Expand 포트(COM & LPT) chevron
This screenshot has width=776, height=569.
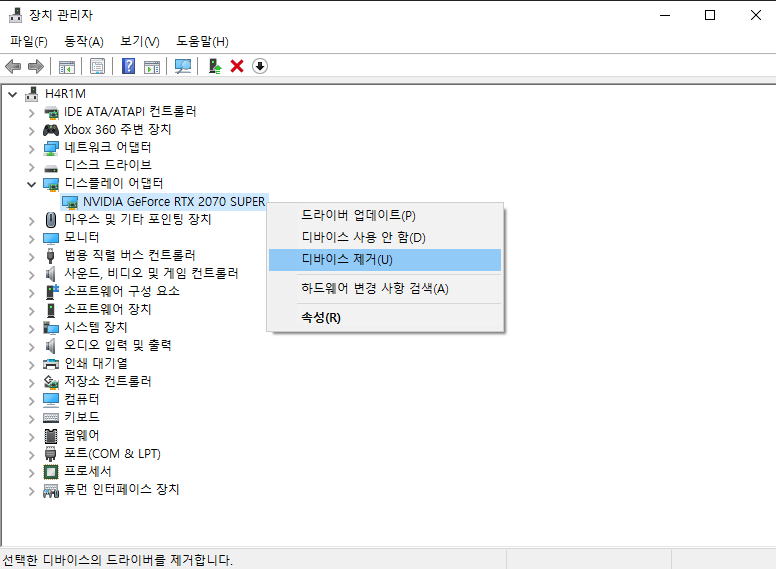point(32,455)
